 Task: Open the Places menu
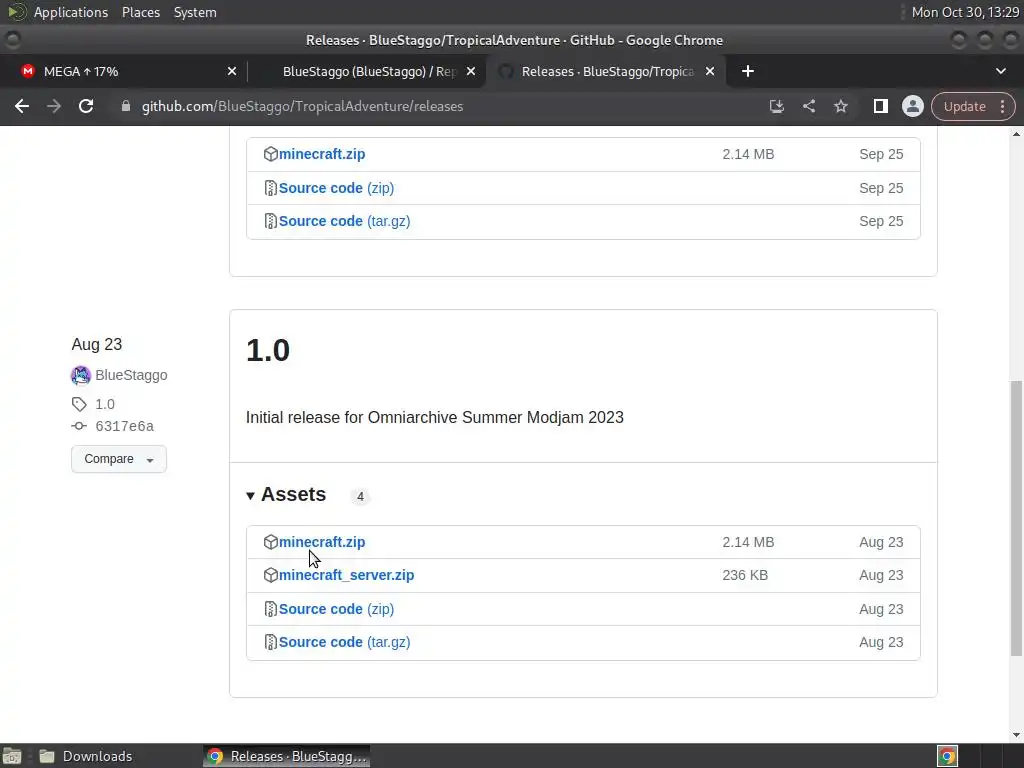[x=140, y=12]
